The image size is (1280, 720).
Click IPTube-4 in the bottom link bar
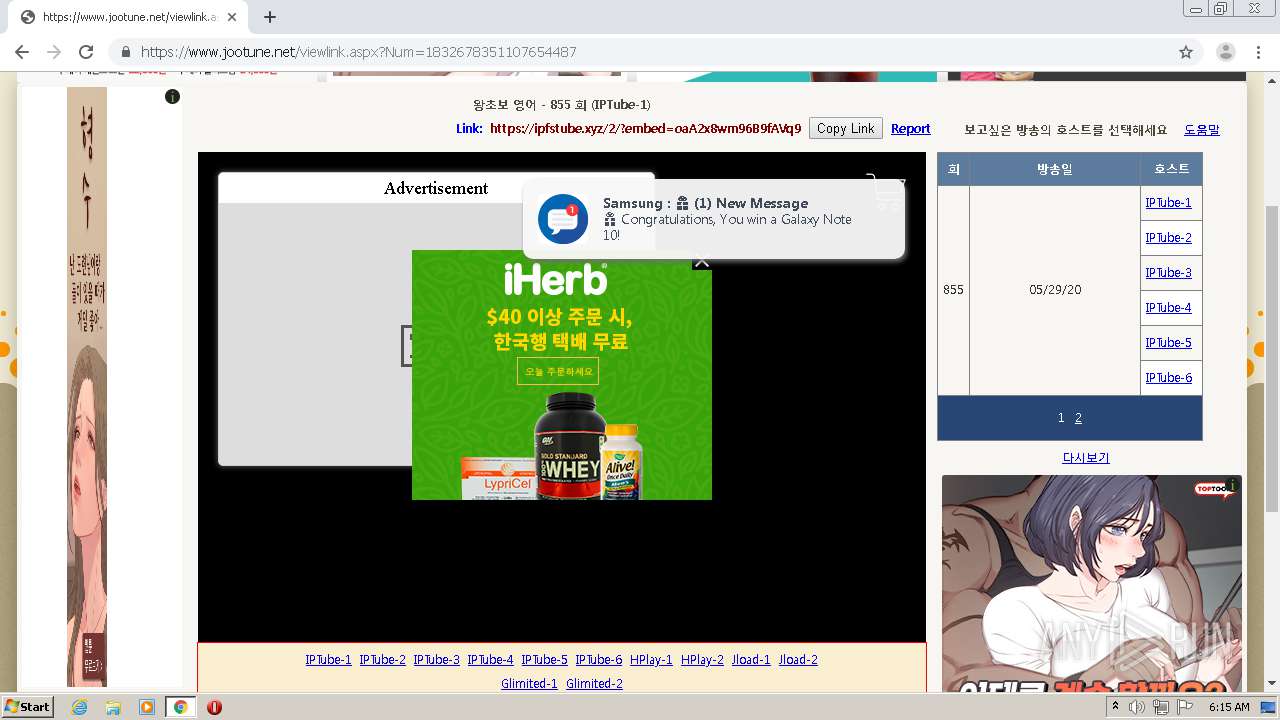(x=490, y=660)
